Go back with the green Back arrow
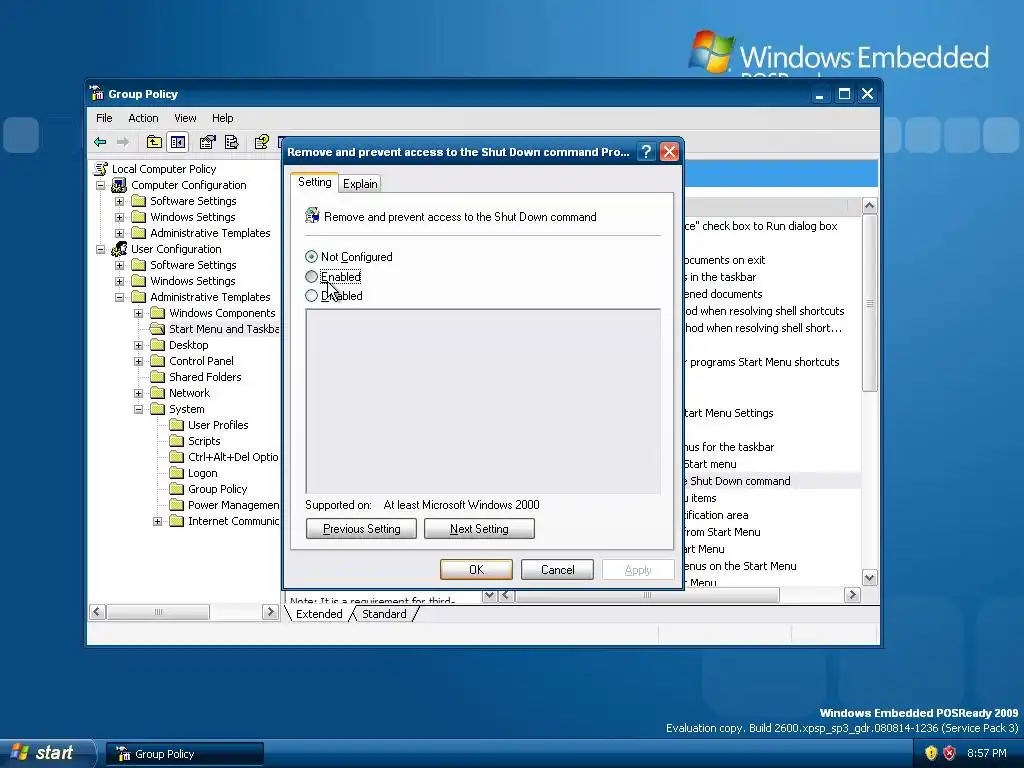1024x768 pixels. pyautogui.click(x=100, y=142)
